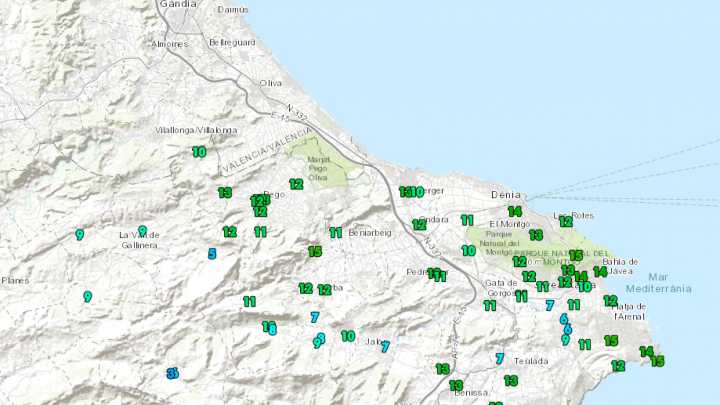Click the Gandia city label

(x=176, y=4)
